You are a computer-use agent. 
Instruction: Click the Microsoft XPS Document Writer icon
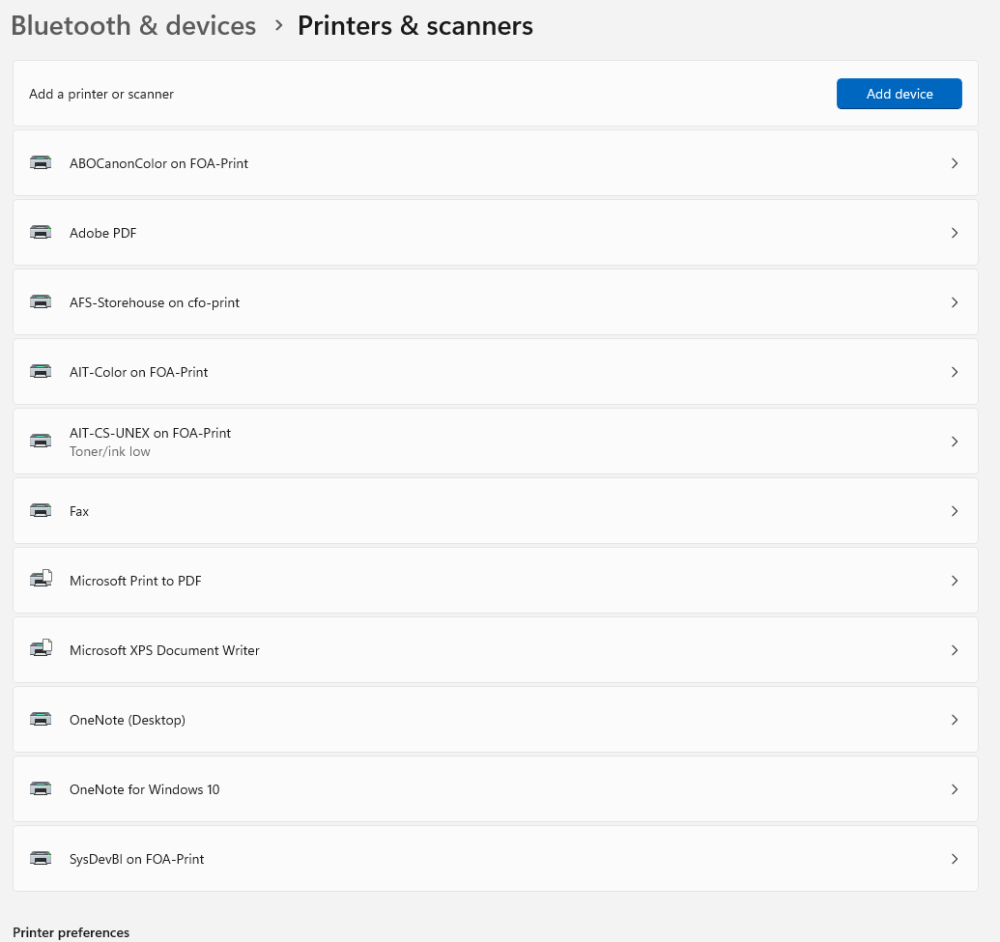tap(41, 650)
